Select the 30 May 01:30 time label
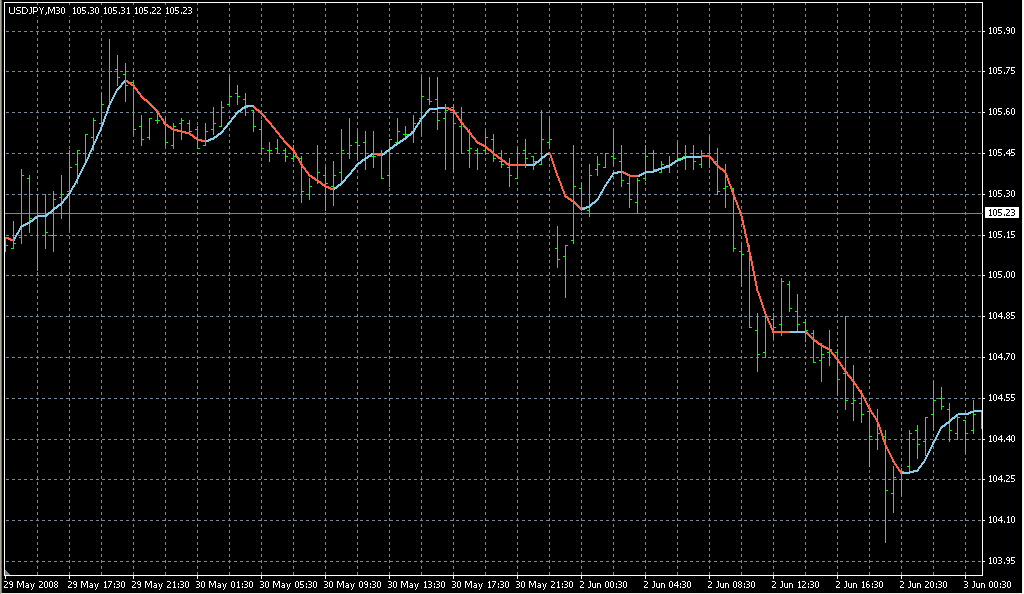Viewport: 1024px width, 594px height. tap(223, 584)
